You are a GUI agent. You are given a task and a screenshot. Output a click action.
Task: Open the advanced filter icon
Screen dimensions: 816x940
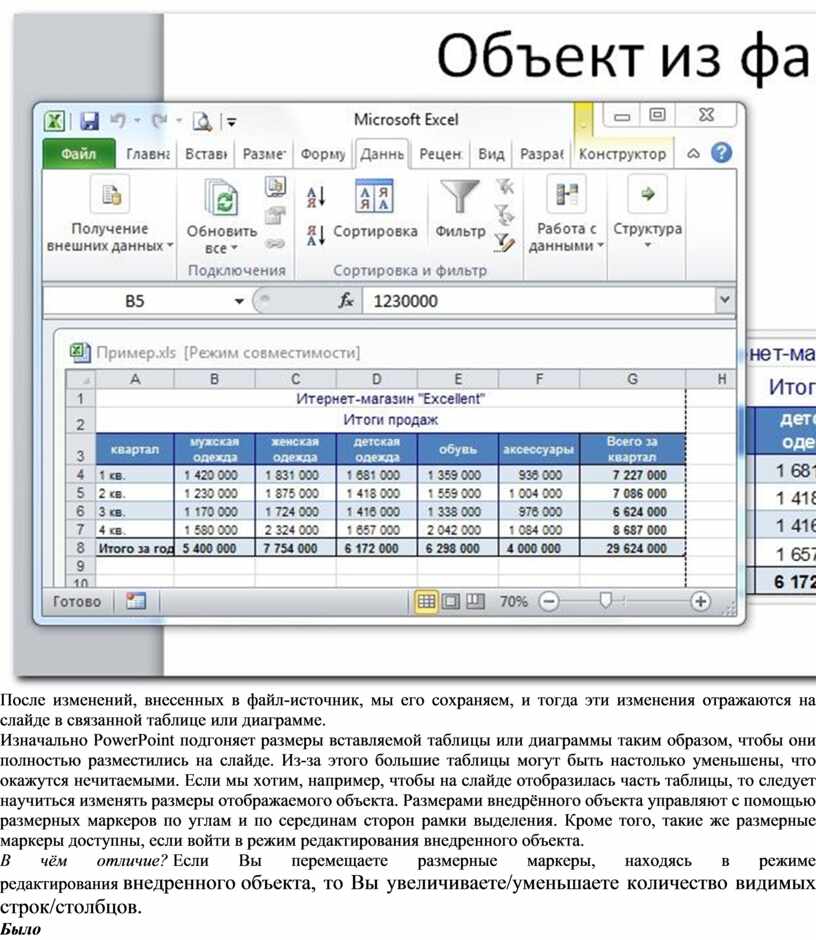(x=505, y=242)
